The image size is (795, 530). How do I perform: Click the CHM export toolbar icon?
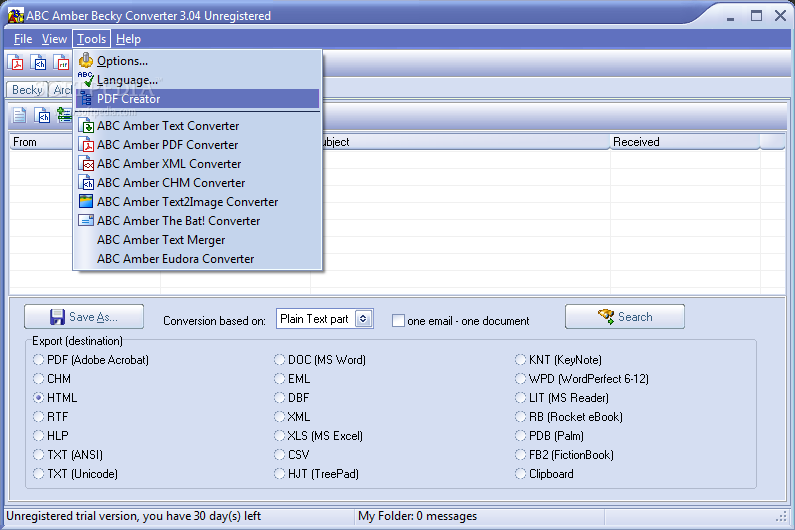point(38,63)
